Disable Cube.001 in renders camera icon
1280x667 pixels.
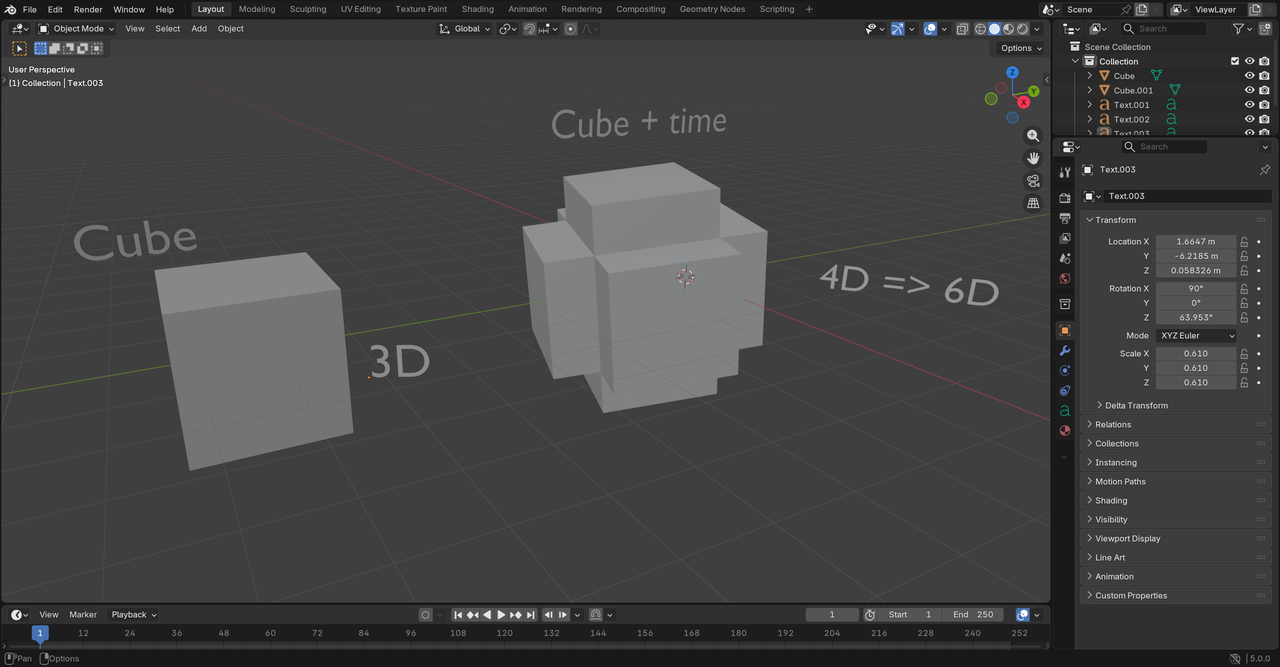[x=1264, y=90]
